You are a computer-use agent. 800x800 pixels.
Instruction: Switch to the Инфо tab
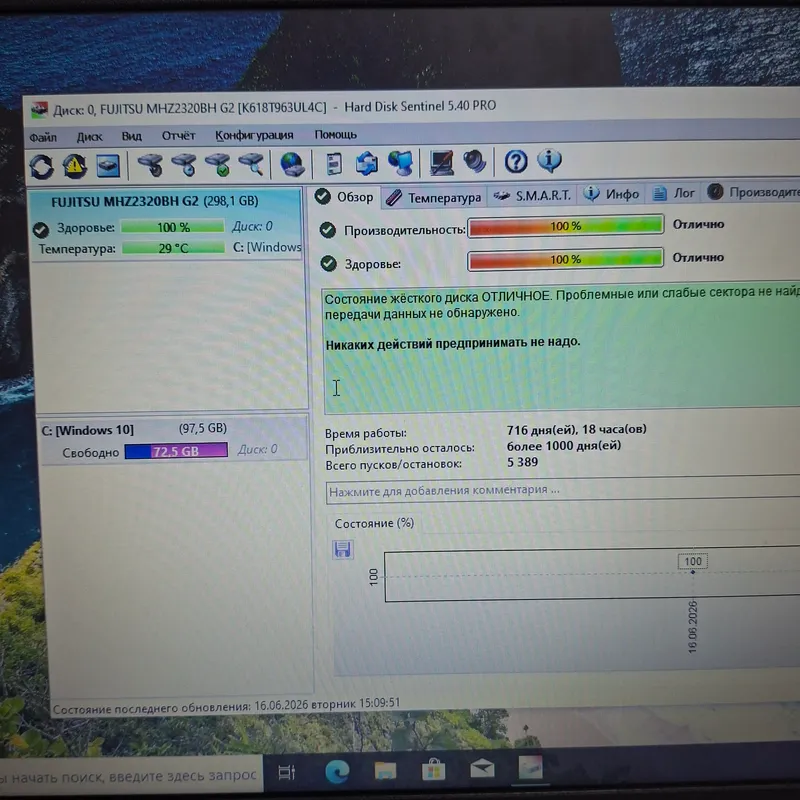[x=611, y=194]
